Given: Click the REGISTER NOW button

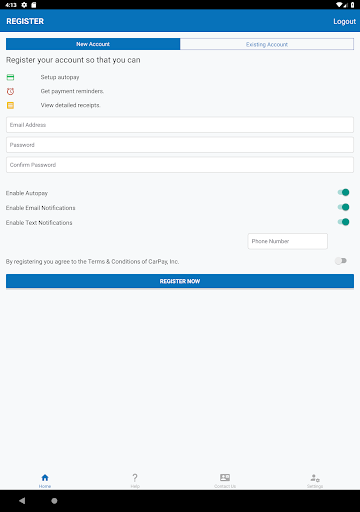Looking at the screenshot, I should coord(180,281).
